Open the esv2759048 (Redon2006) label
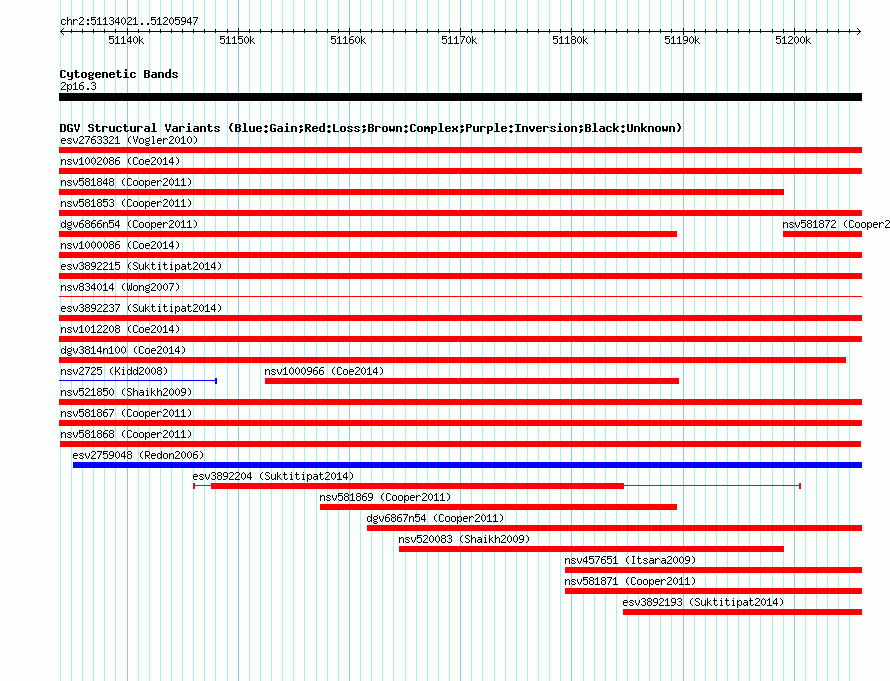 coord(138,455)
